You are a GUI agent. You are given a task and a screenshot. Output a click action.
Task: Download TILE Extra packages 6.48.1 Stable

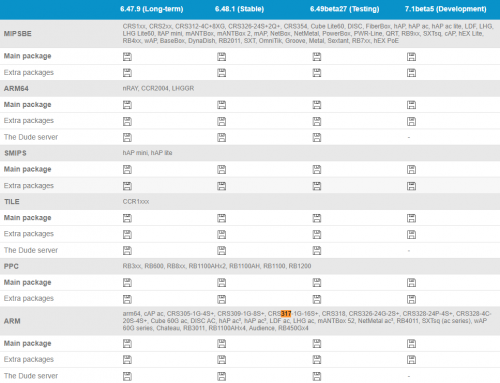click(222, 234)
